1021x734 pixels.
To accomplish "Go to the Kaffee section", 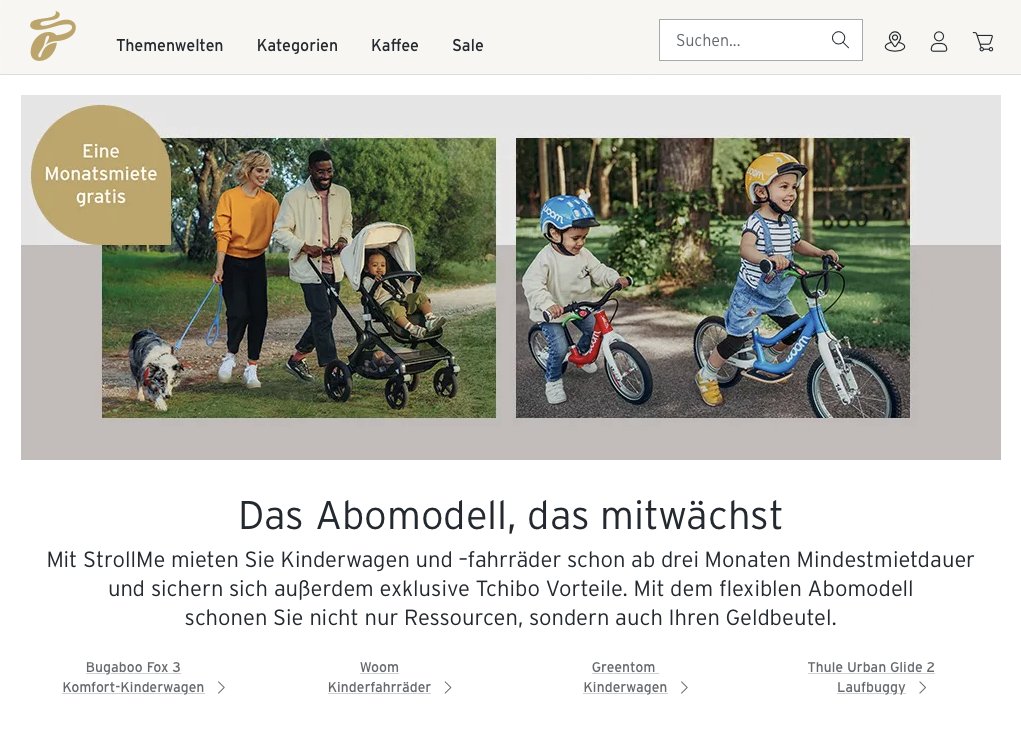I will click(x=395, y=46).
